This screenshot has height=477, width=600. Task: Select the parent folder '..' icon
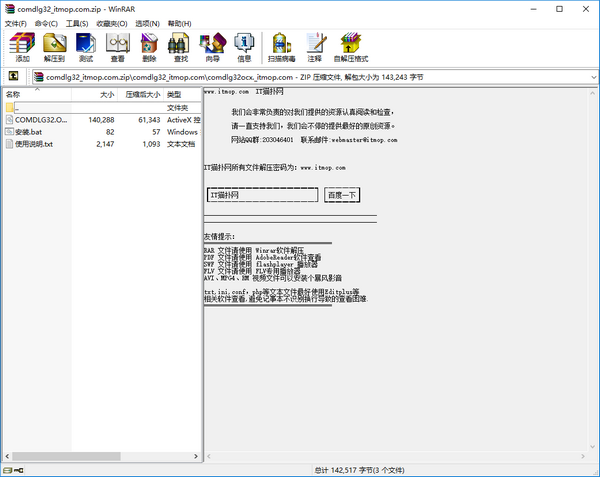coord(10,107)
